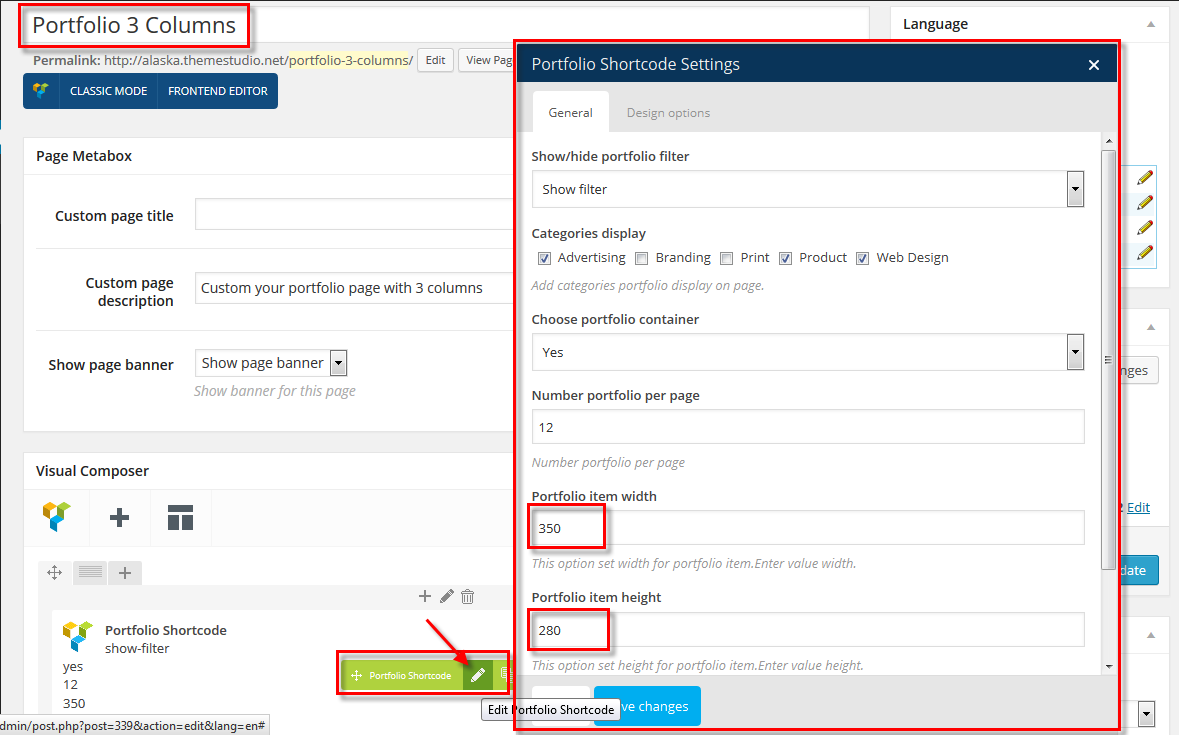Viewport: 1179px width, 735px height.
Task: Add a new element with the plus icon
Action: click(120, 518)
